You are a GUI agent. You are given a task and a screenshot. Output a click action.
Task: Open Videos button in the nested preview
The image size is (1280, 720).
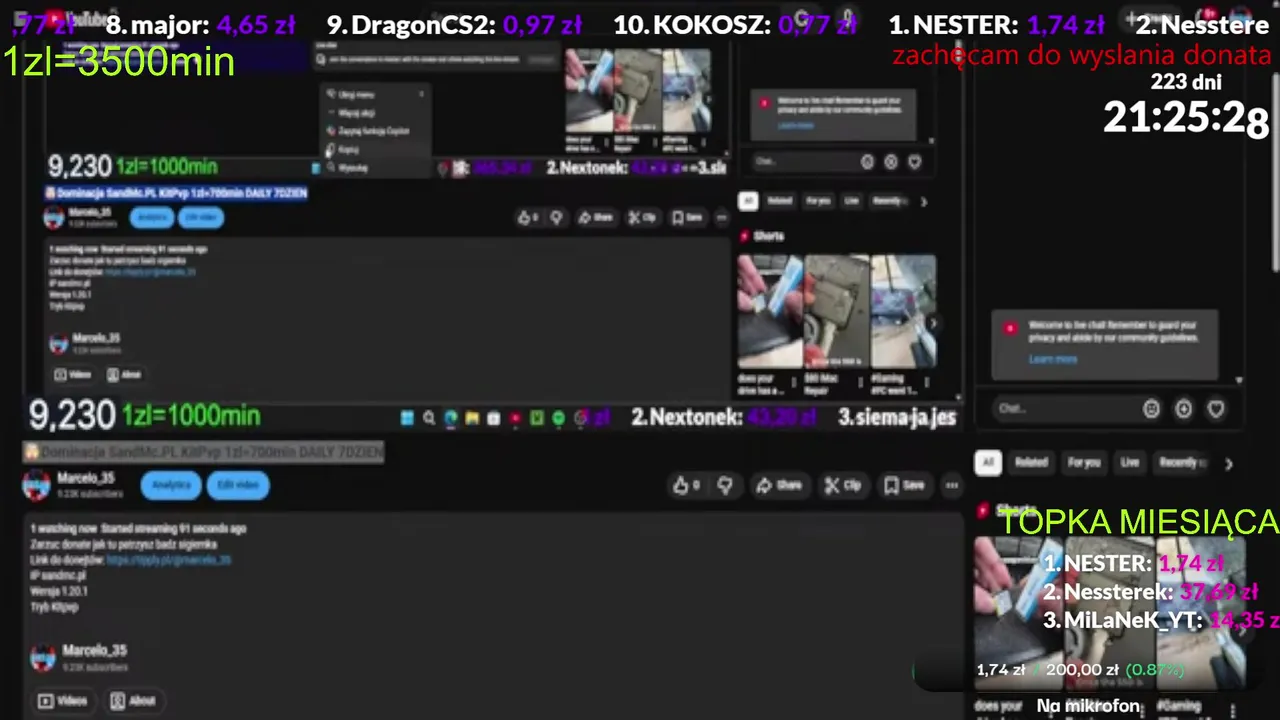pos(72,375)
